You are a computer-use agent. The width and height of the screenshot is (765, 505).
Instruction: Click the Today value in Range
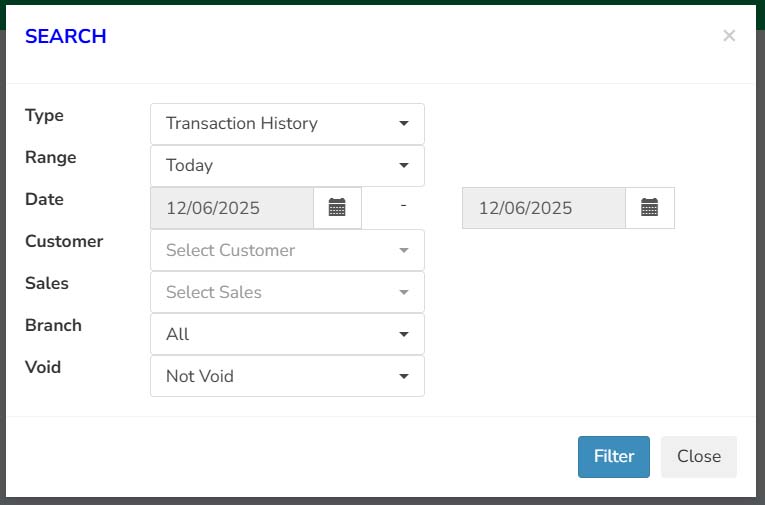coord(189,165)
